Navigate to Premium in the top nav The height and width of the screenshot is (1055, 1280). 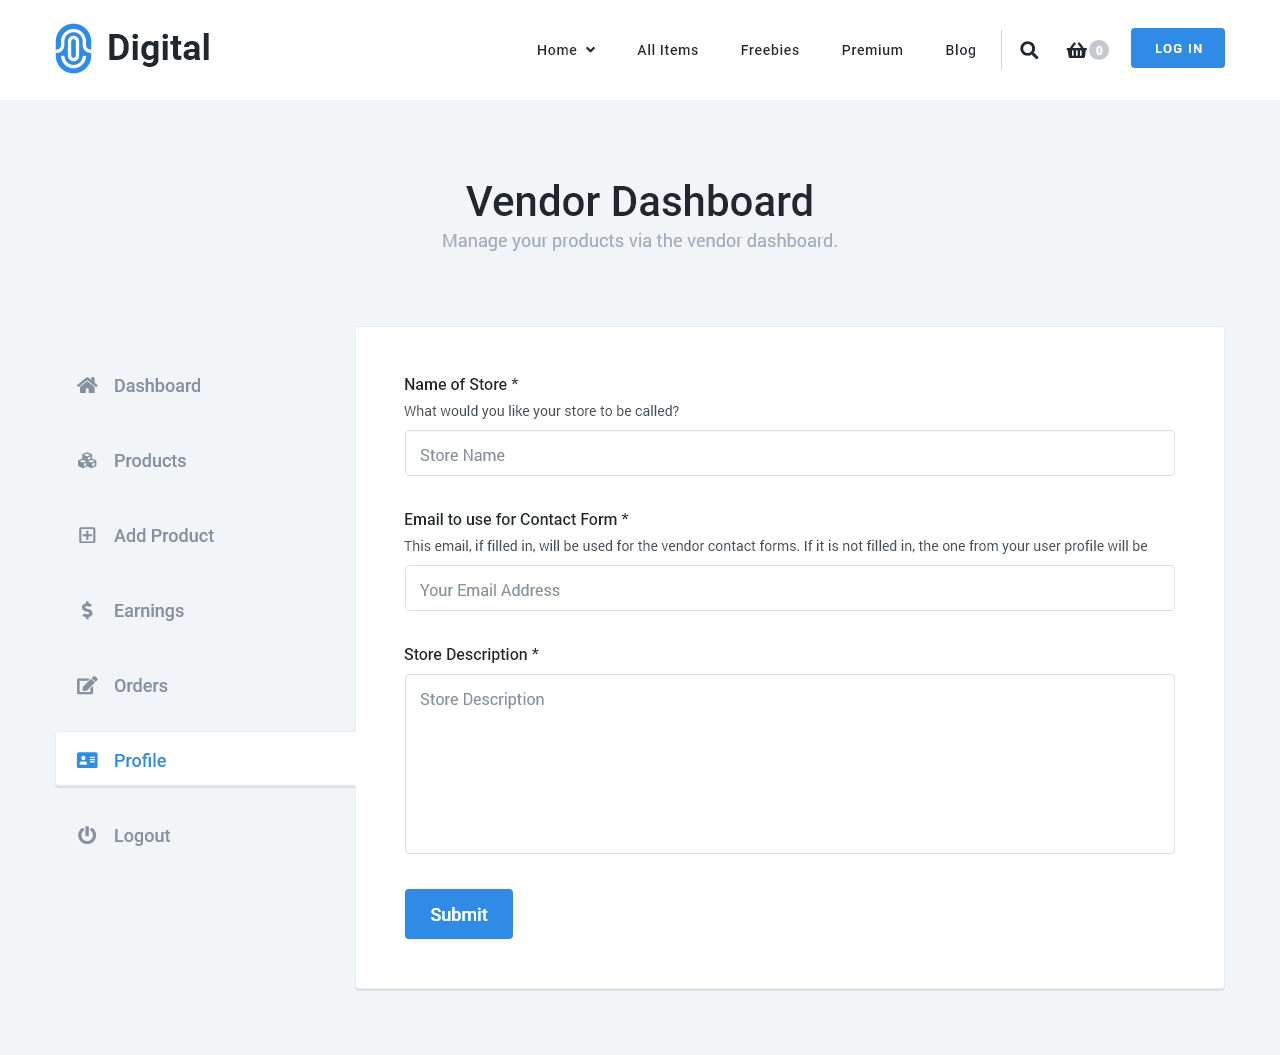[x=871, y=50]
